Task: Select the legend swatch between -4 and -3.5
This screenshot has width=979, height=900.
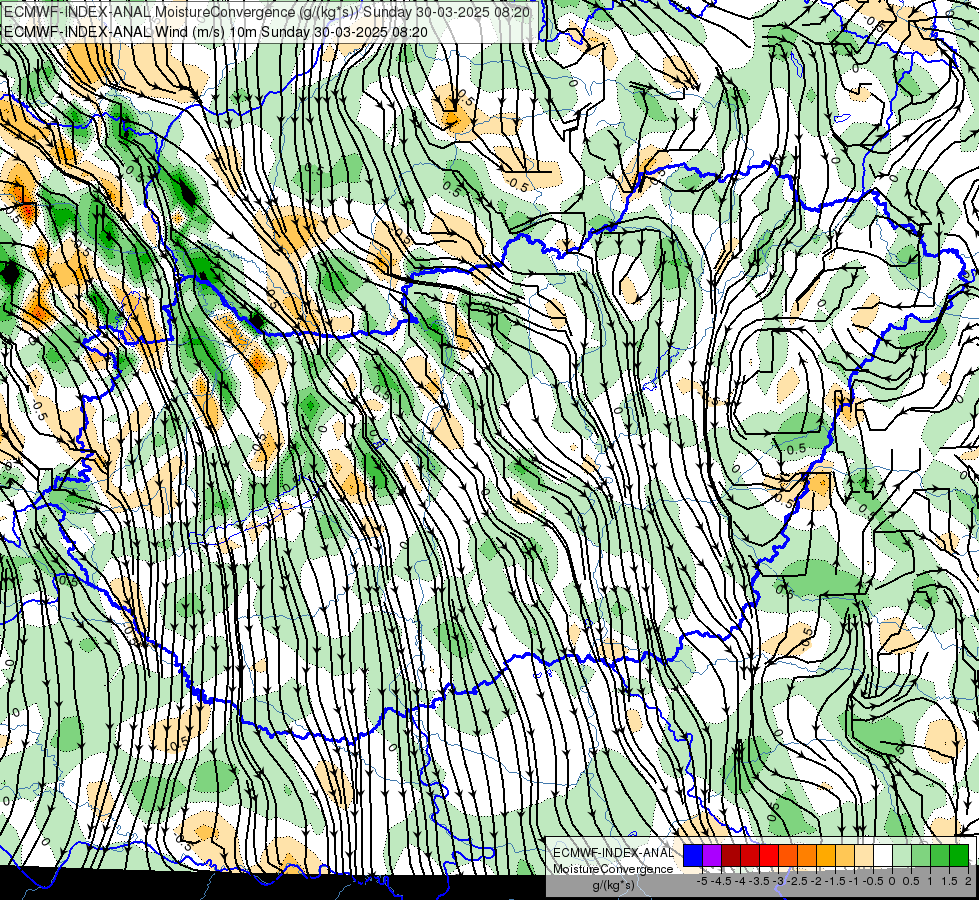Action: click(750, 855)
